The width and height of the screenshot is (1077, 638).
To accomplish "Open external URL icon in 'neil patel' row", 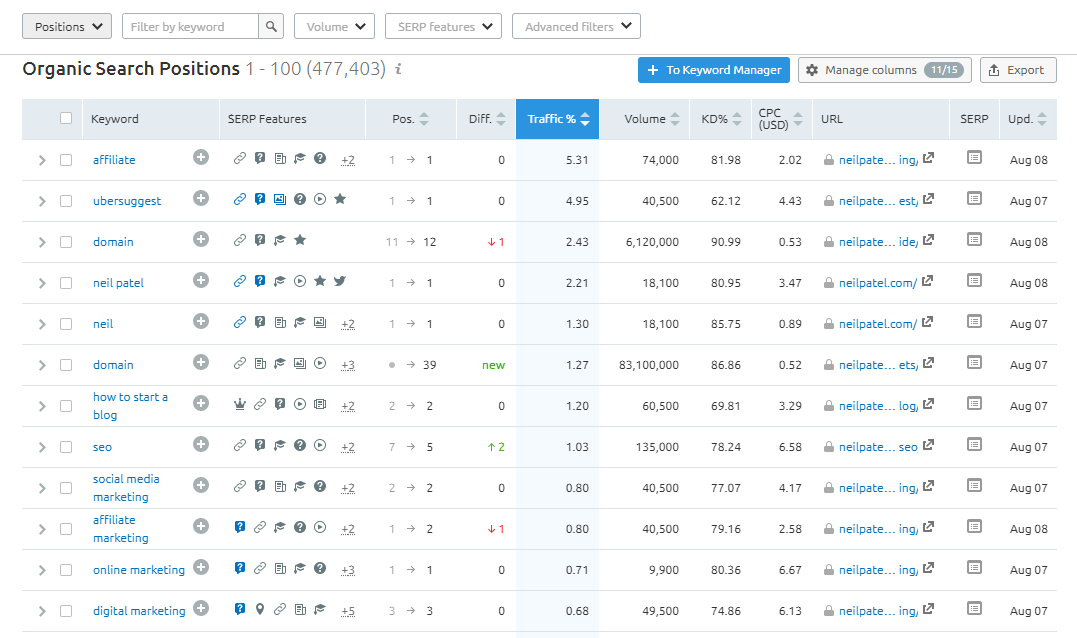I will coord(927,281).
